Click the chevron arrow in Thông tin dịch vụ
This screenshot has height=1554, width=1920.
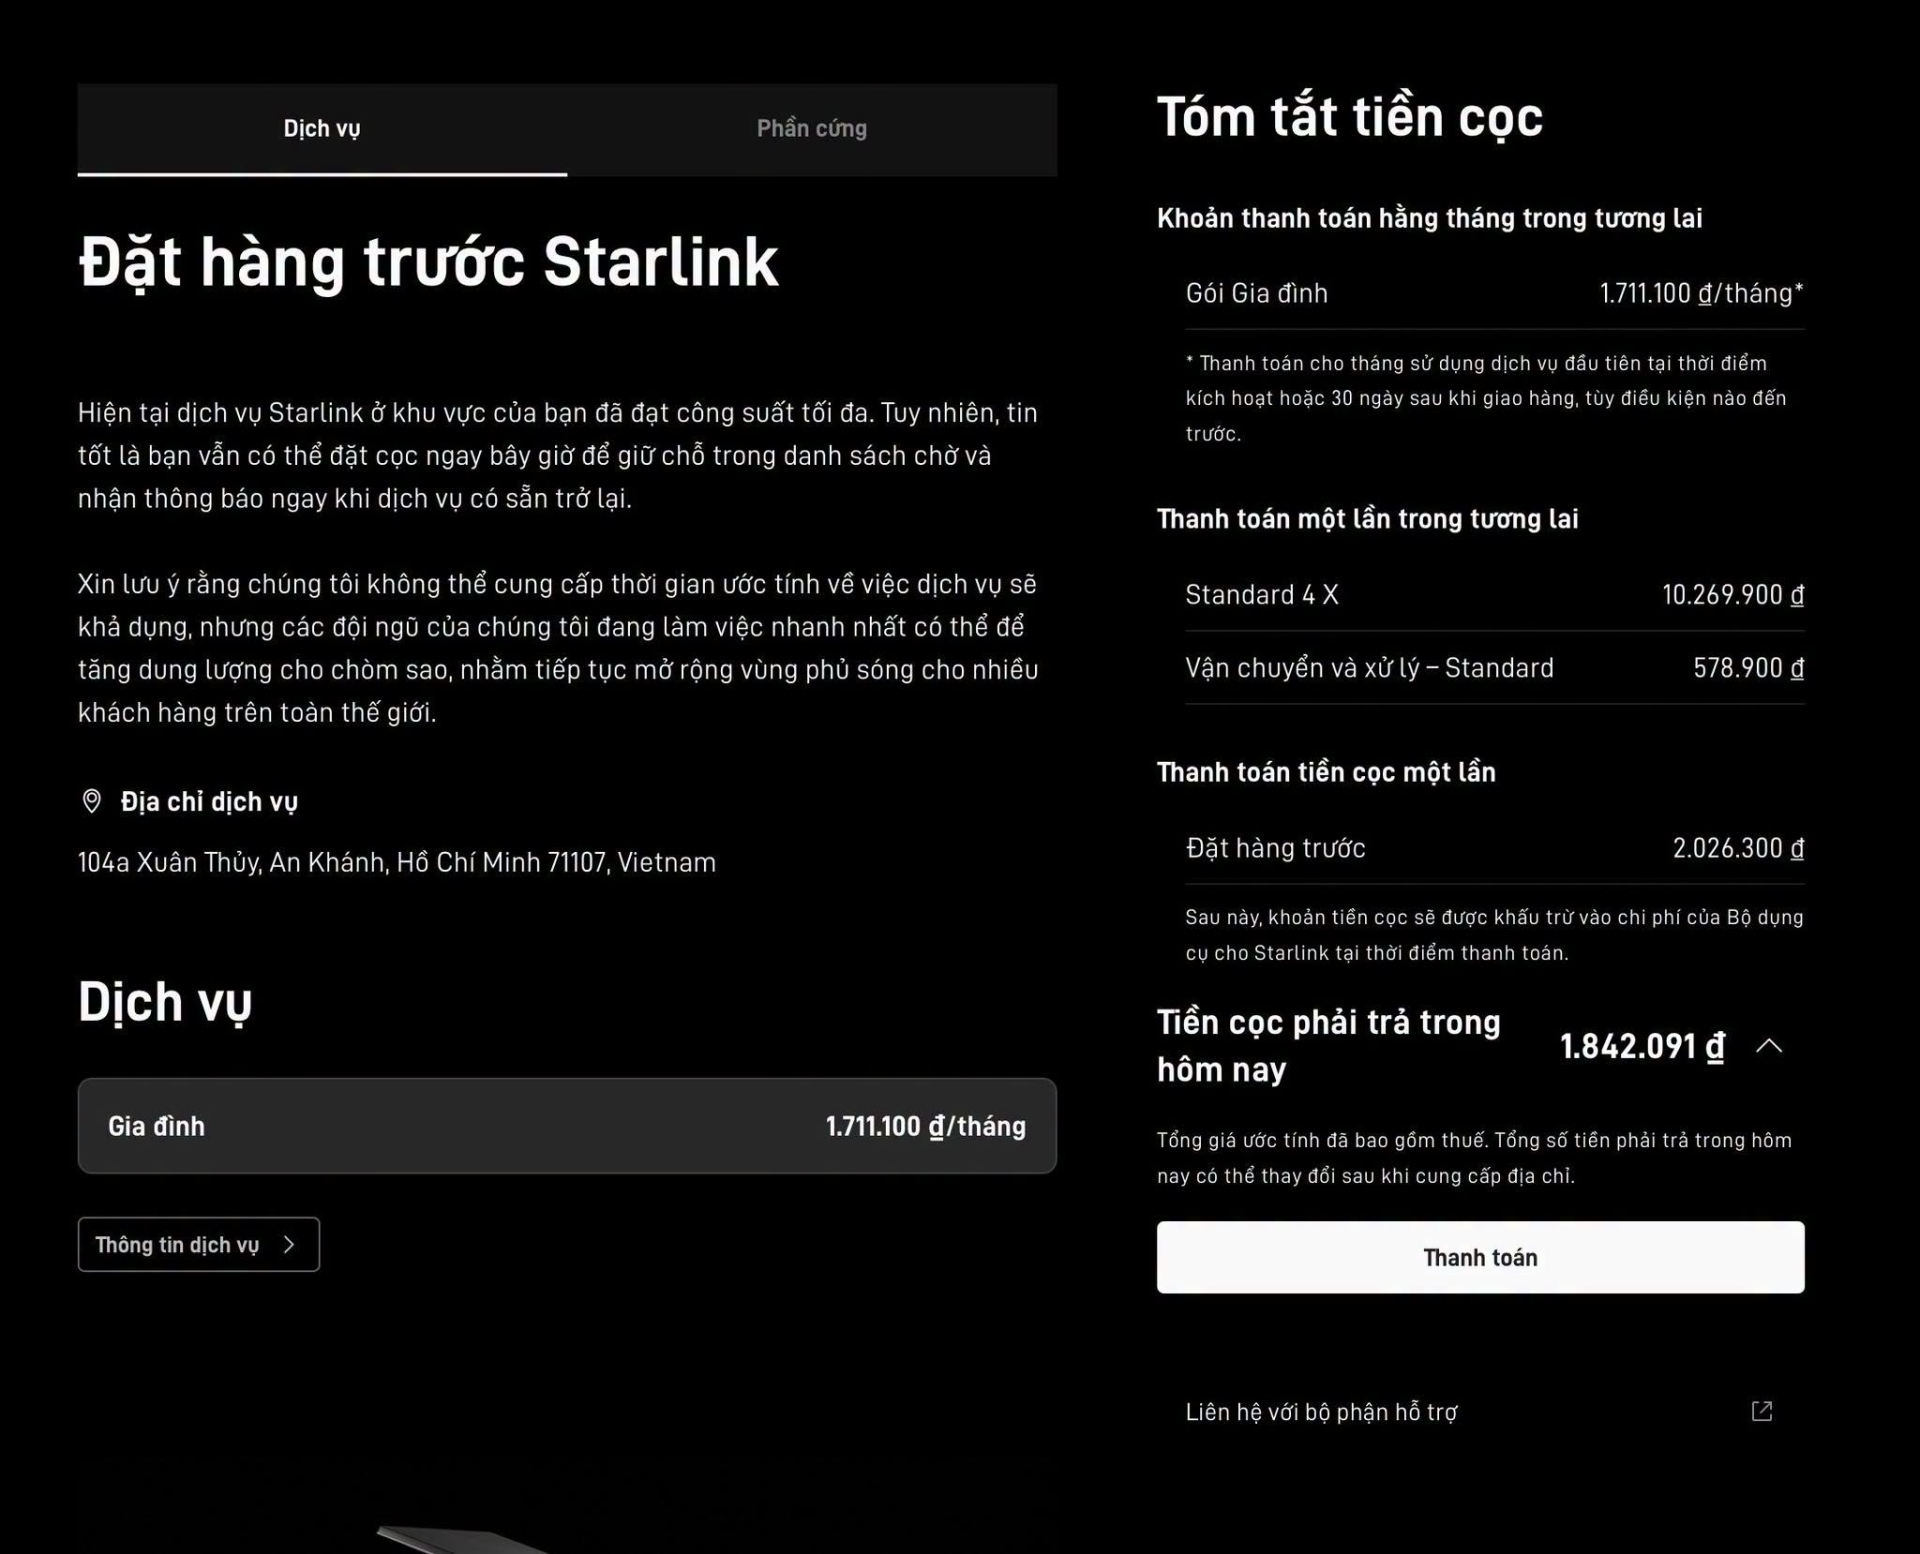click(289, 1244)
